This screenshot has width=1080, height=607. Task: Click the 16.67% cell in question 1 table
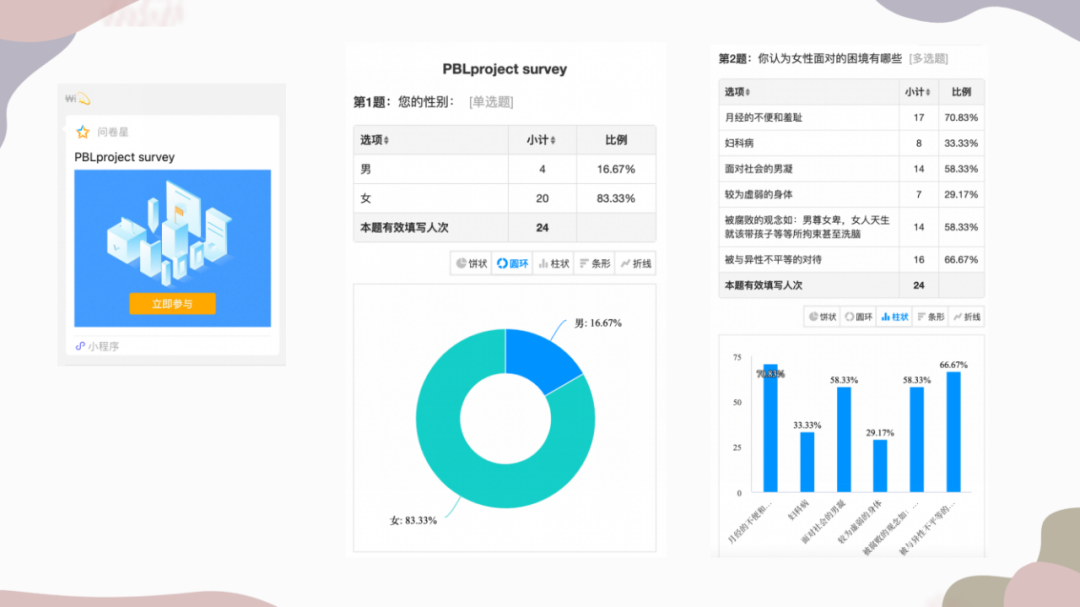(616, 169)
